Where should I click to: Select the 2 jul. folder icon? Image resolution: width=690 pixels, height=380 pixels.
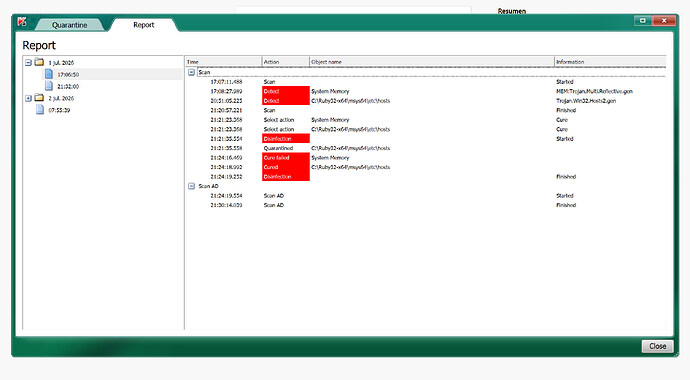(x=39, y=98)
